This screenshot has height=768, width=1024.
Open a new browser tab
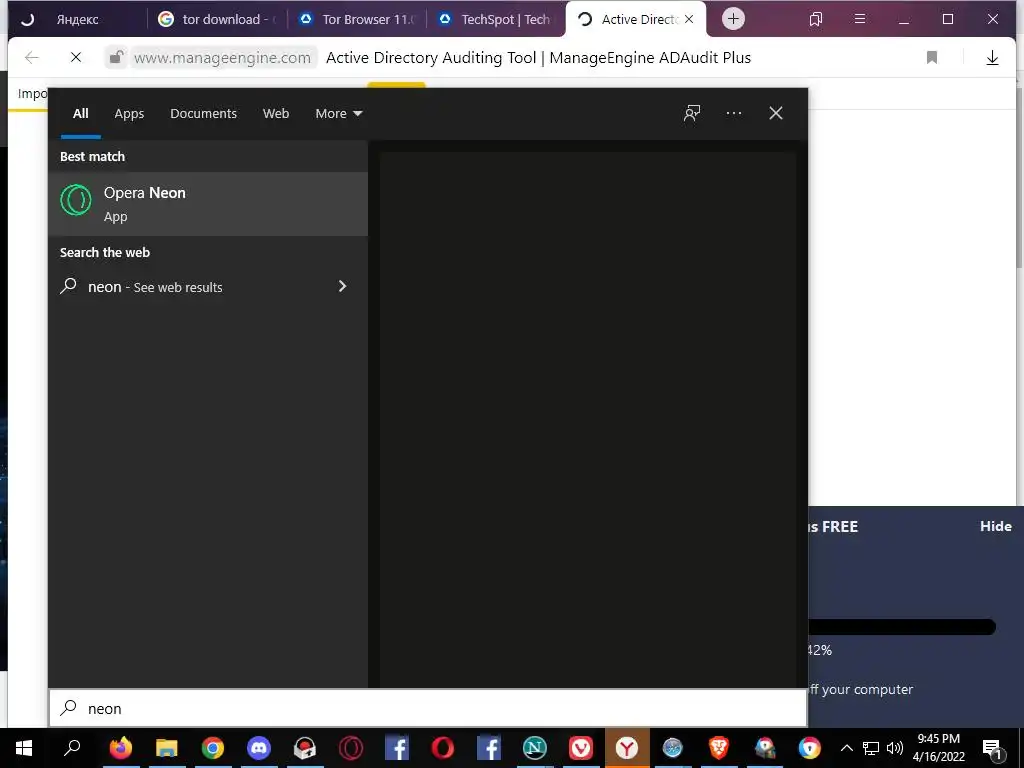pyautogui.click(x=733, y=19)
